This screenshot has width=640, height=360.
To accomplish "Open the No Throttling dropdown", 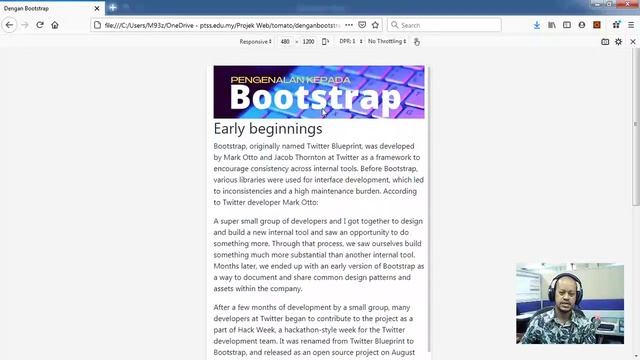I will (x=387, y=42).
